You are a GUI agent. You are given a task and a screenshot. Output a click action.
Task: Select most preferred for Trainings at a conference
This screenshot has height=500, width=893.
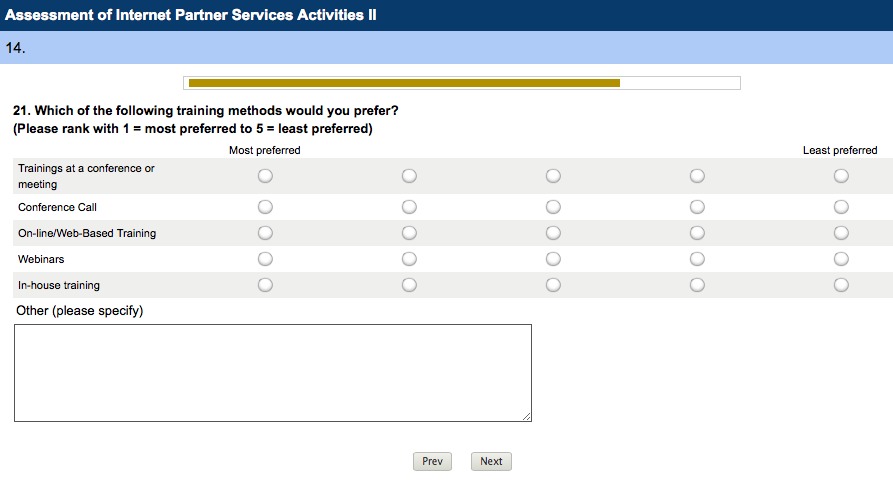click(265, 176)
